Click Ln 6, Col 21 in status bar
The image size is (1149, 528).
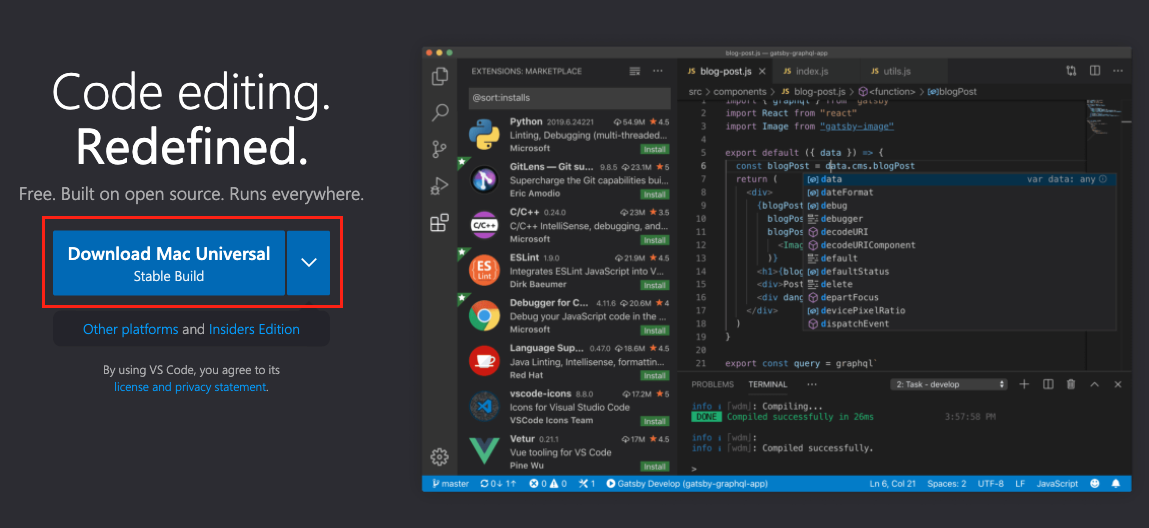(893, 484)
